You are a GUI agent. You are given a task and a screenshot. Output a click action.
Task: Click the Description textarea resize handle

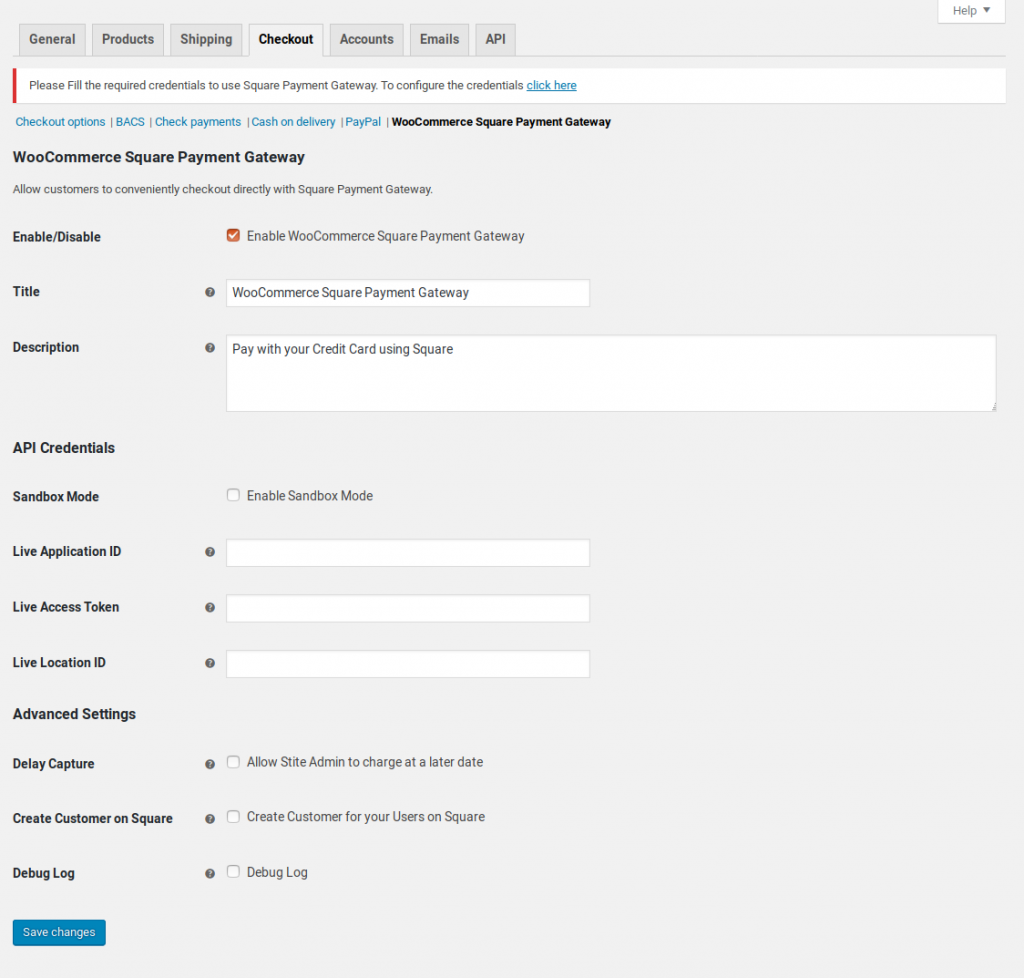coord(993,407)
